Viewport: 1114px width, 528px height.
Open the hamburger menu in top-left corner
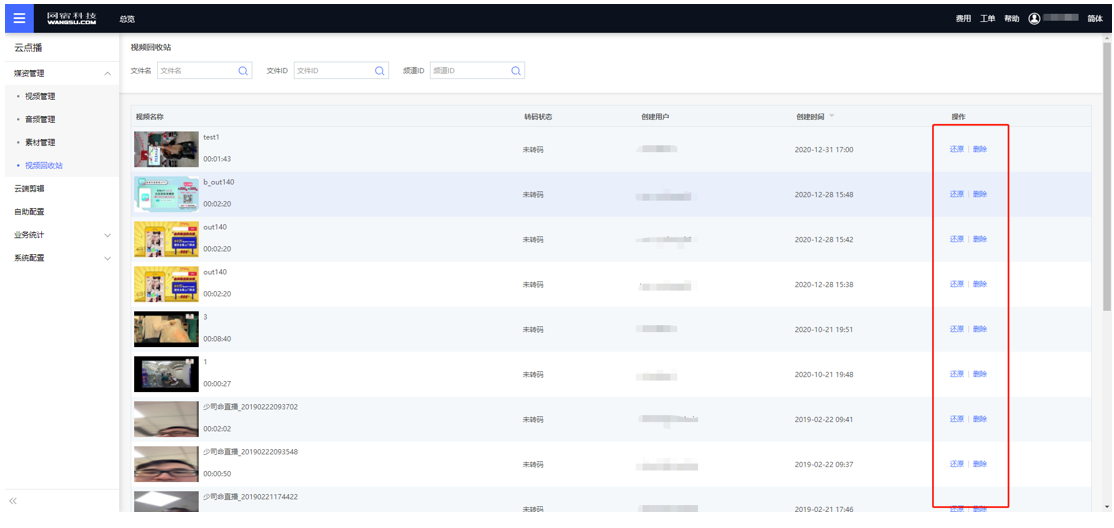[x=19, y=18]
